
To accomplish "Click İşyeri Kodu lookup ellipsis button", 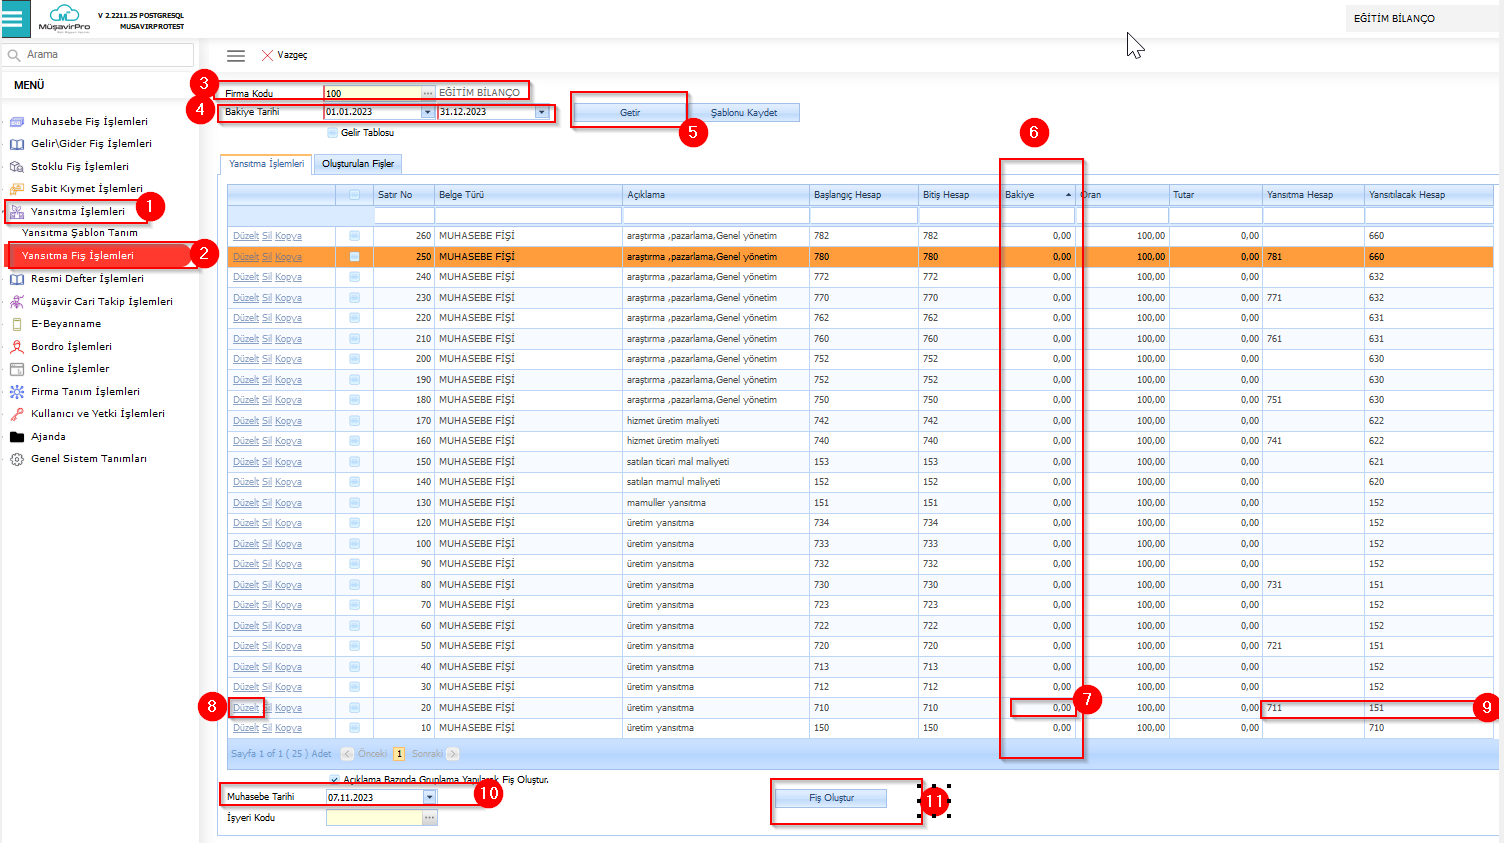I will click(430, 818).
